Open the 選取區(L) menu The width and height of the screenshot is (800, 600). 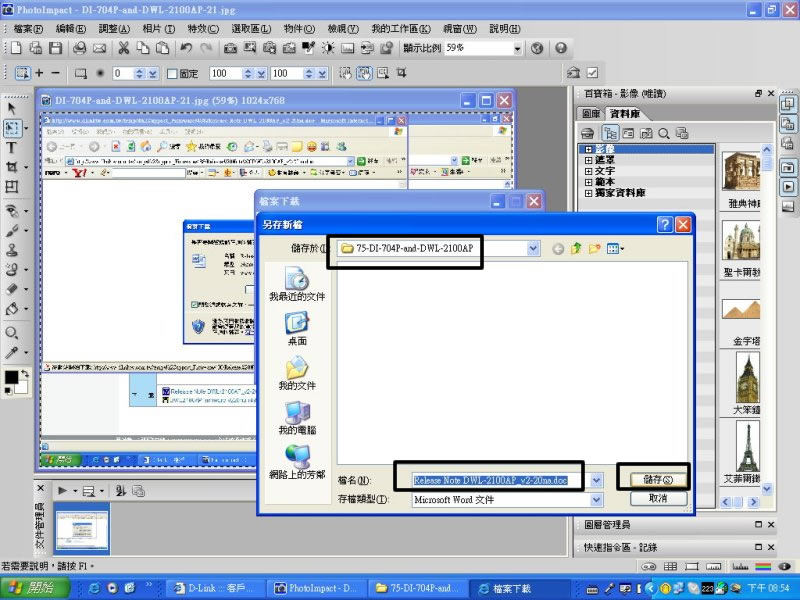(251, 29)
